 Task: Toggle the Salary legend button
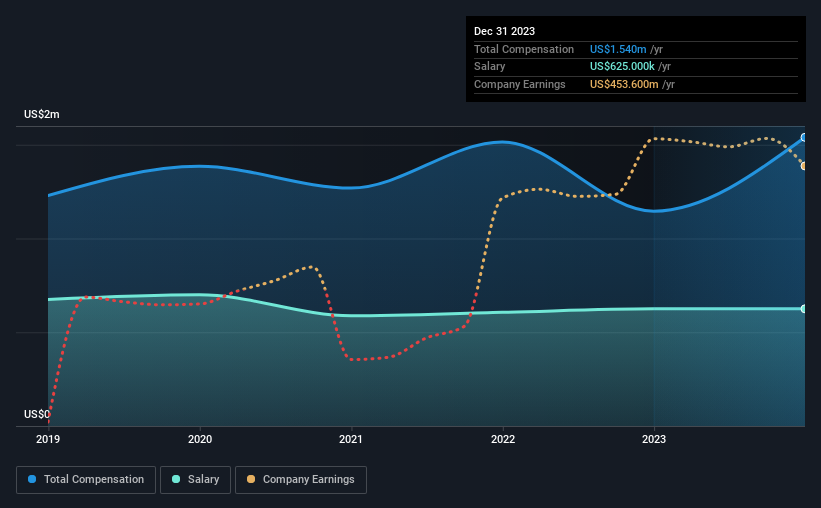pos(195,480)
